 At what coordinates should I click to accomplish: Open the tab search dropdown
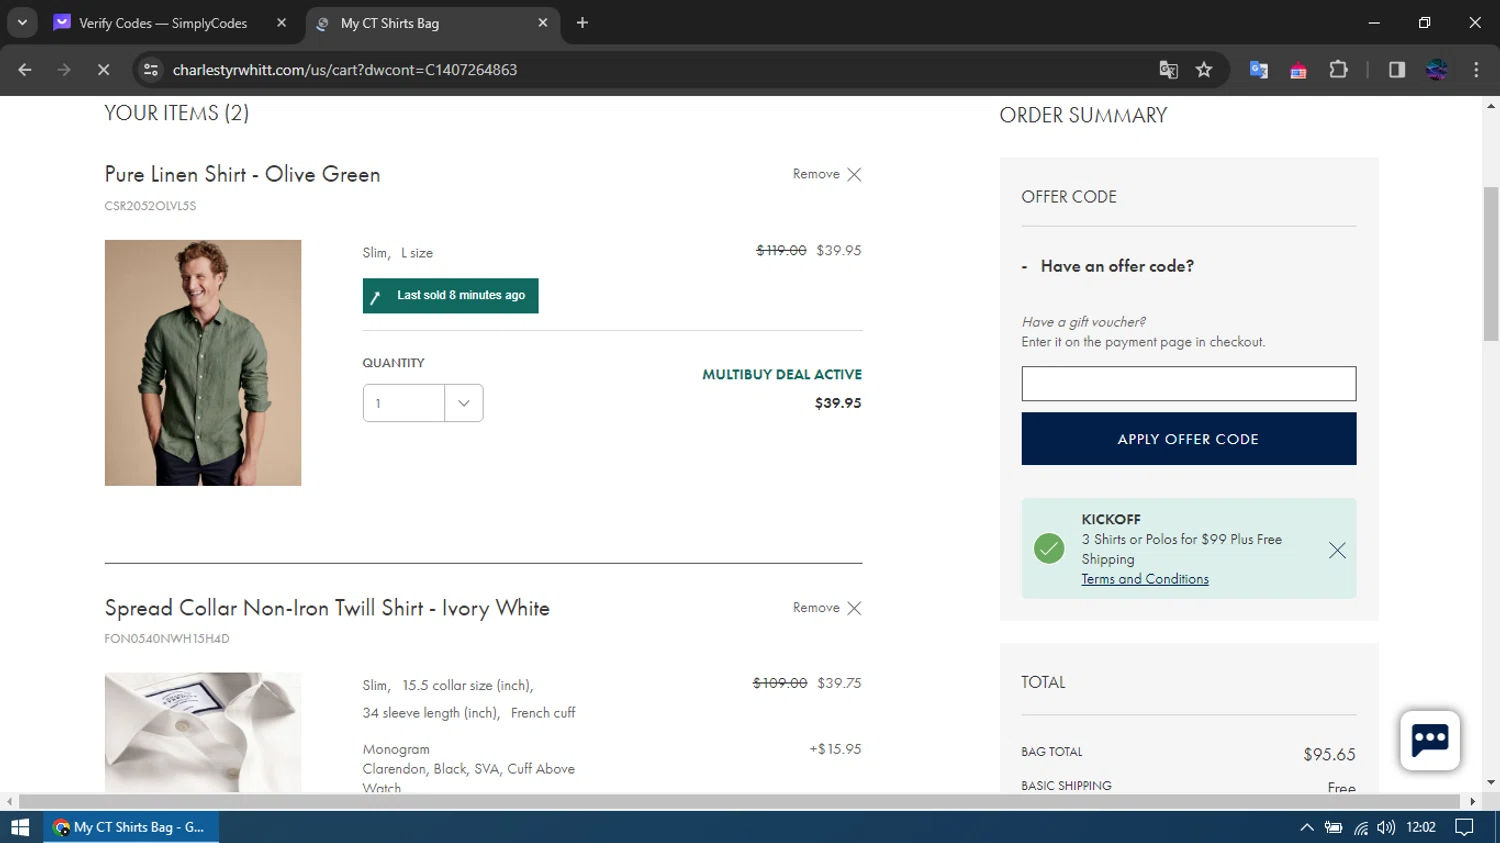(x=22, y=23)
